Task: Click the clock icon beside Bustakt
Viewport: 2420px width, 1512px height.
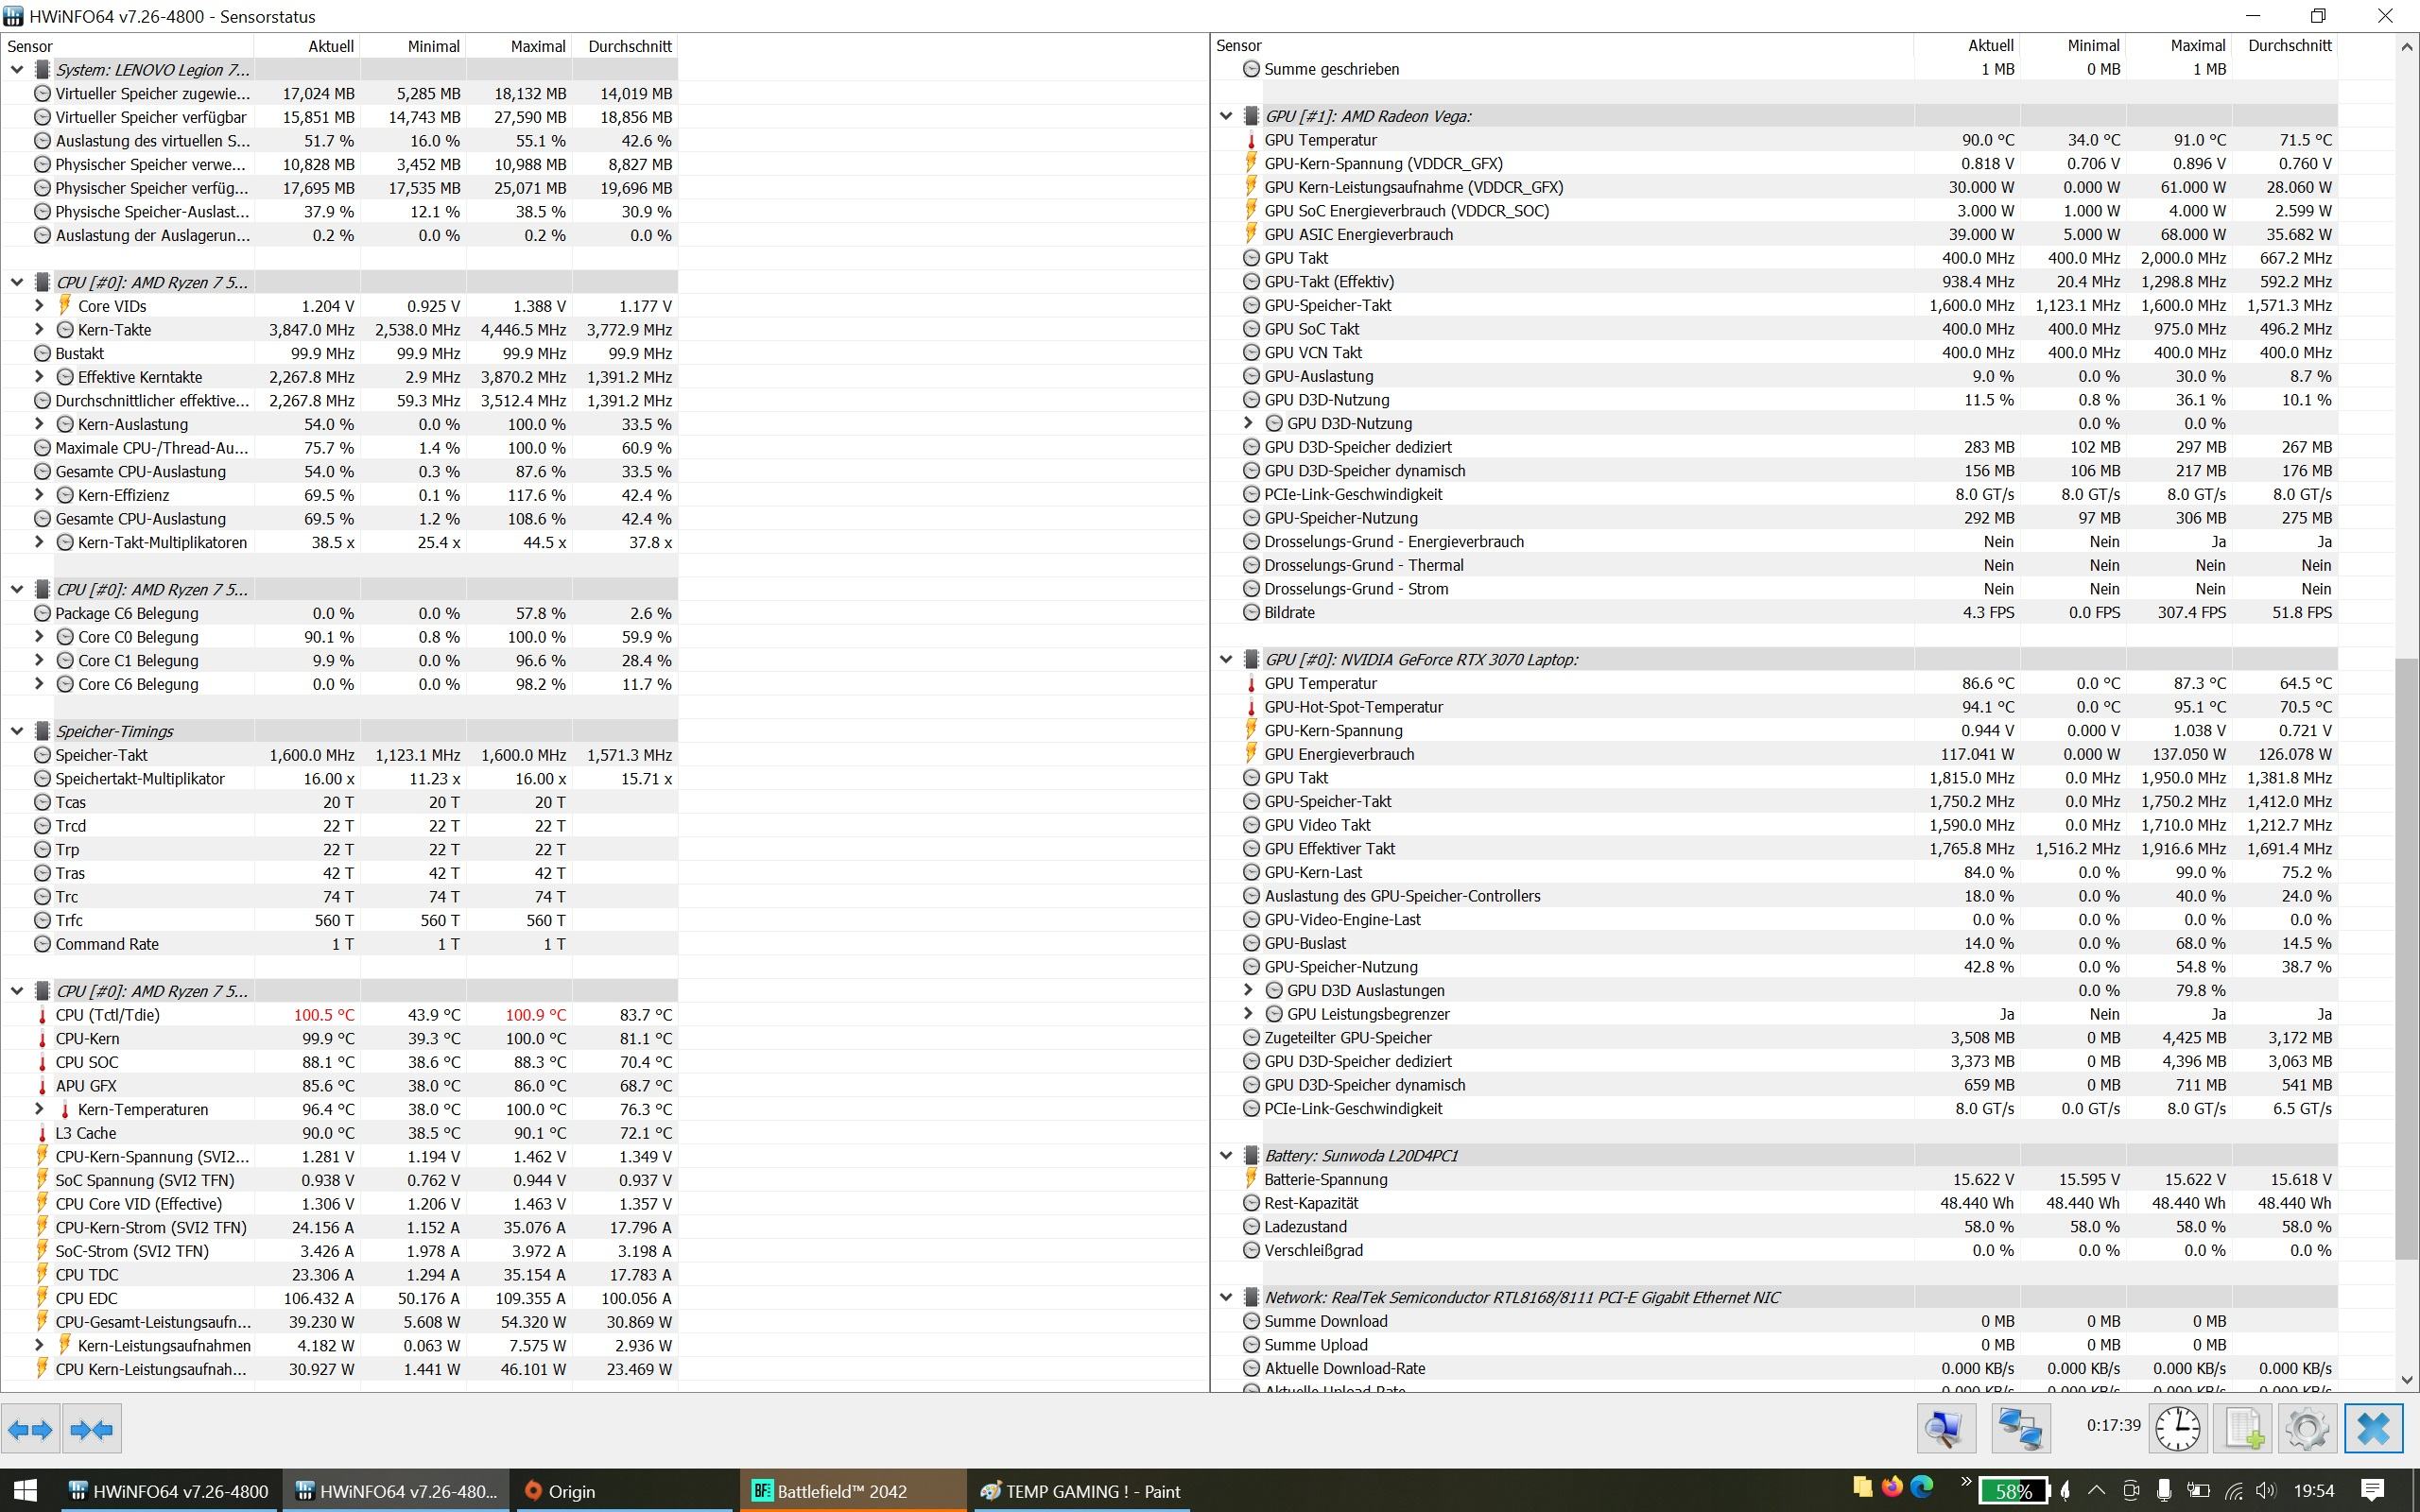Action: [42, 353]
